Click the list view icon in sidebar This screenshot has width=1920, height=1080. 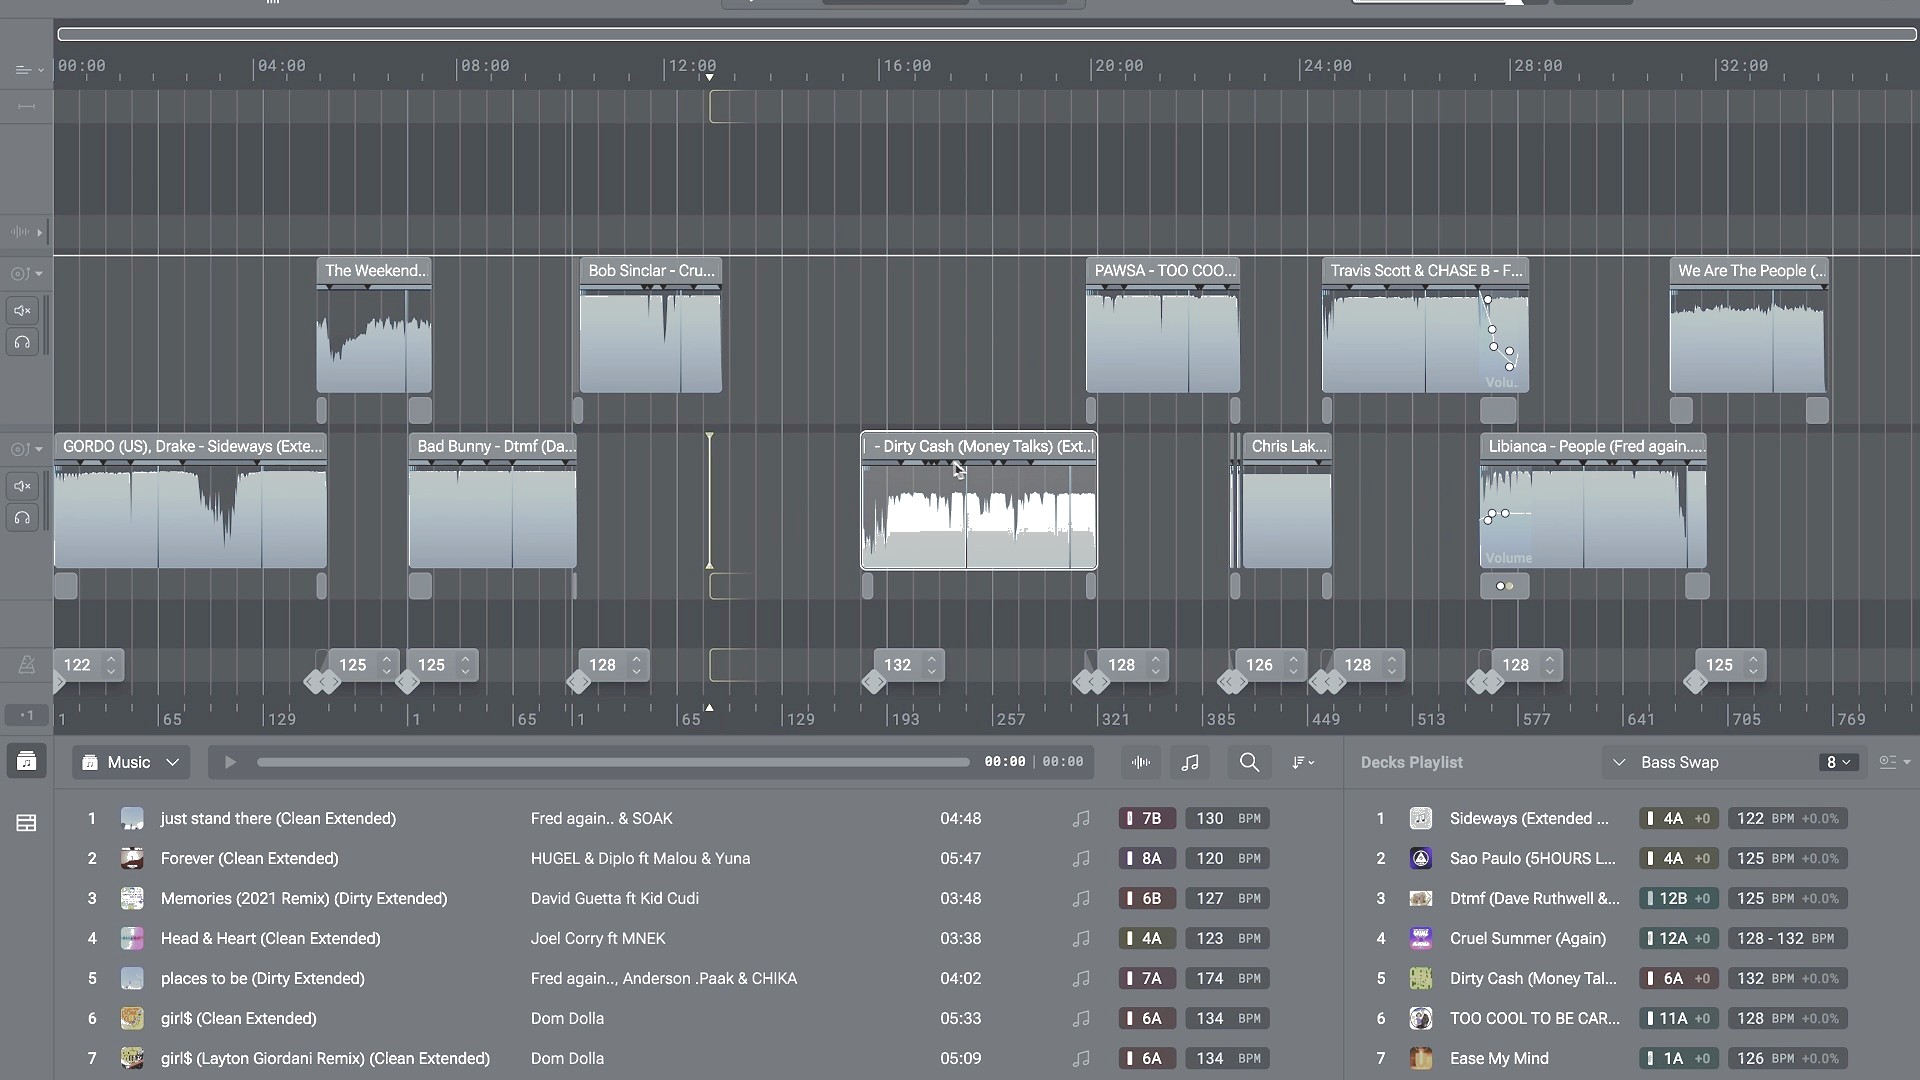pos(26,823)
